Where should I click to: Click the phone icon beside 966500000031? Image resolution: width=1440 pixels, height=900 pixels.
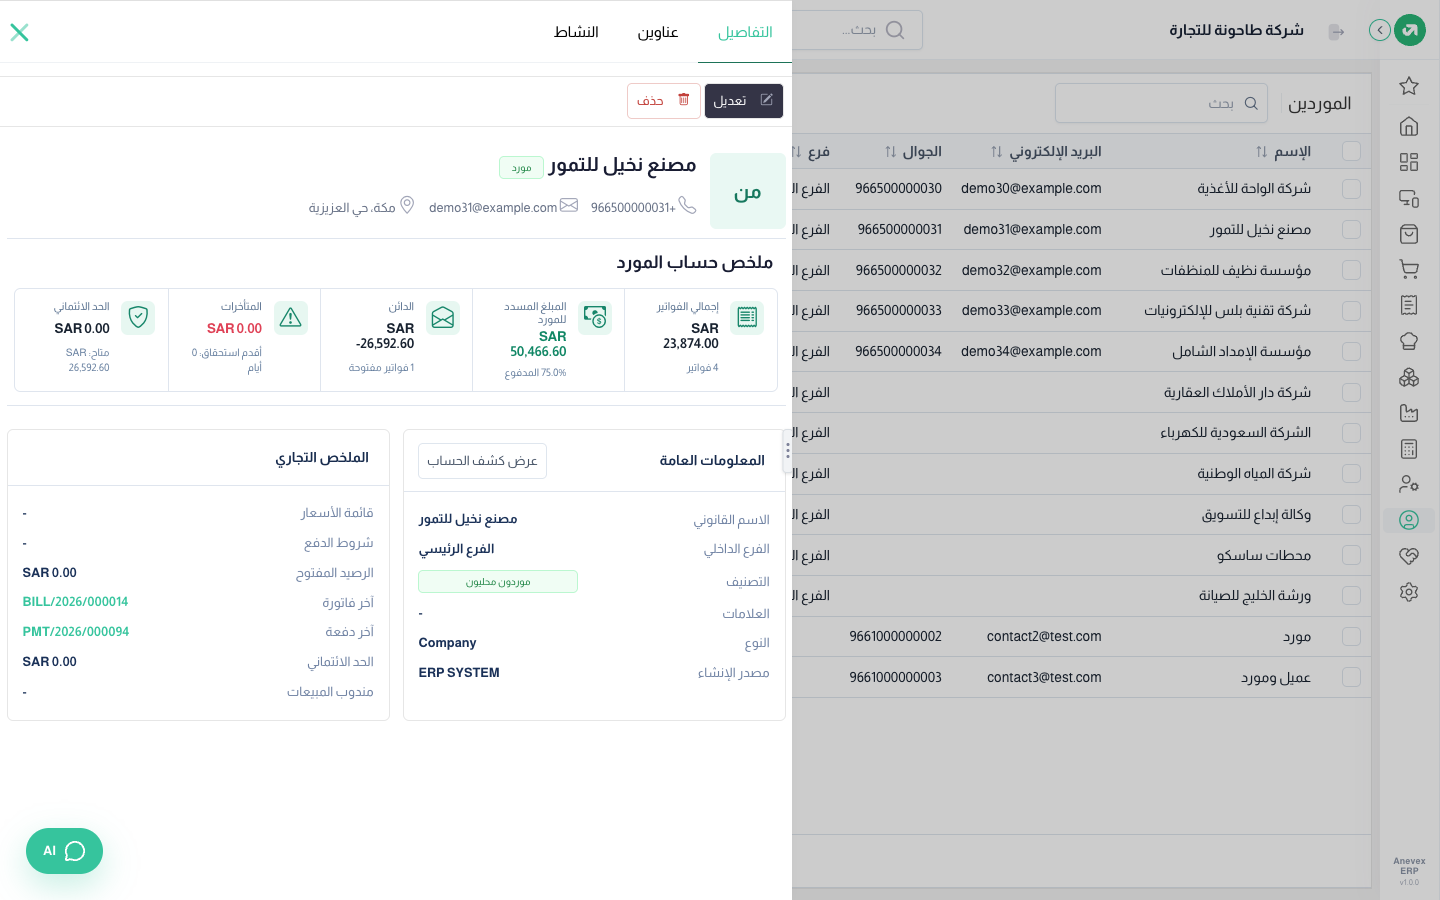tap(687, 205)
